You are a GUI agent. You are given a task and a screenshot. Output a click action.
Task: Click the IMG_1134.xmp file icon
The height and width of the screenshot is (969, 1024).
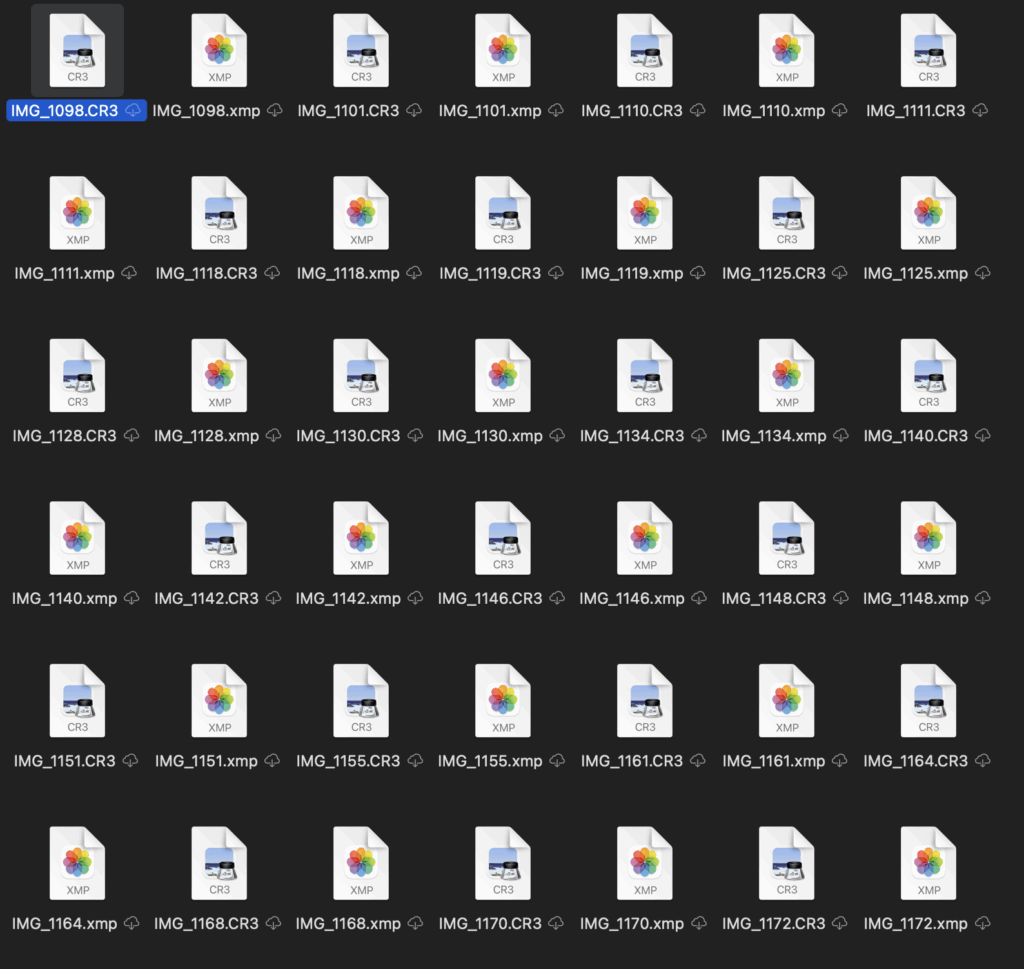click(787, 375)
